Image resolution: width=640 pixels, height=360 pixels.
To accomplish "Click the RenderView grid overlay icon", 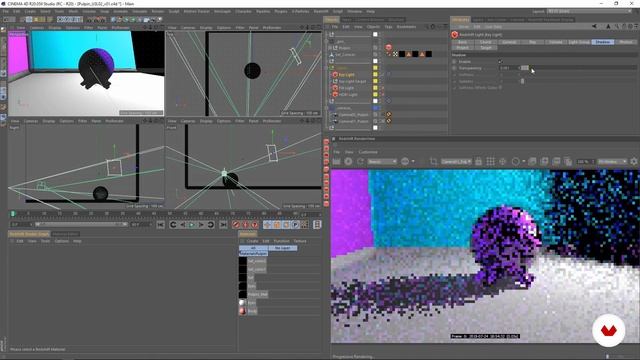I will point(491,162).
